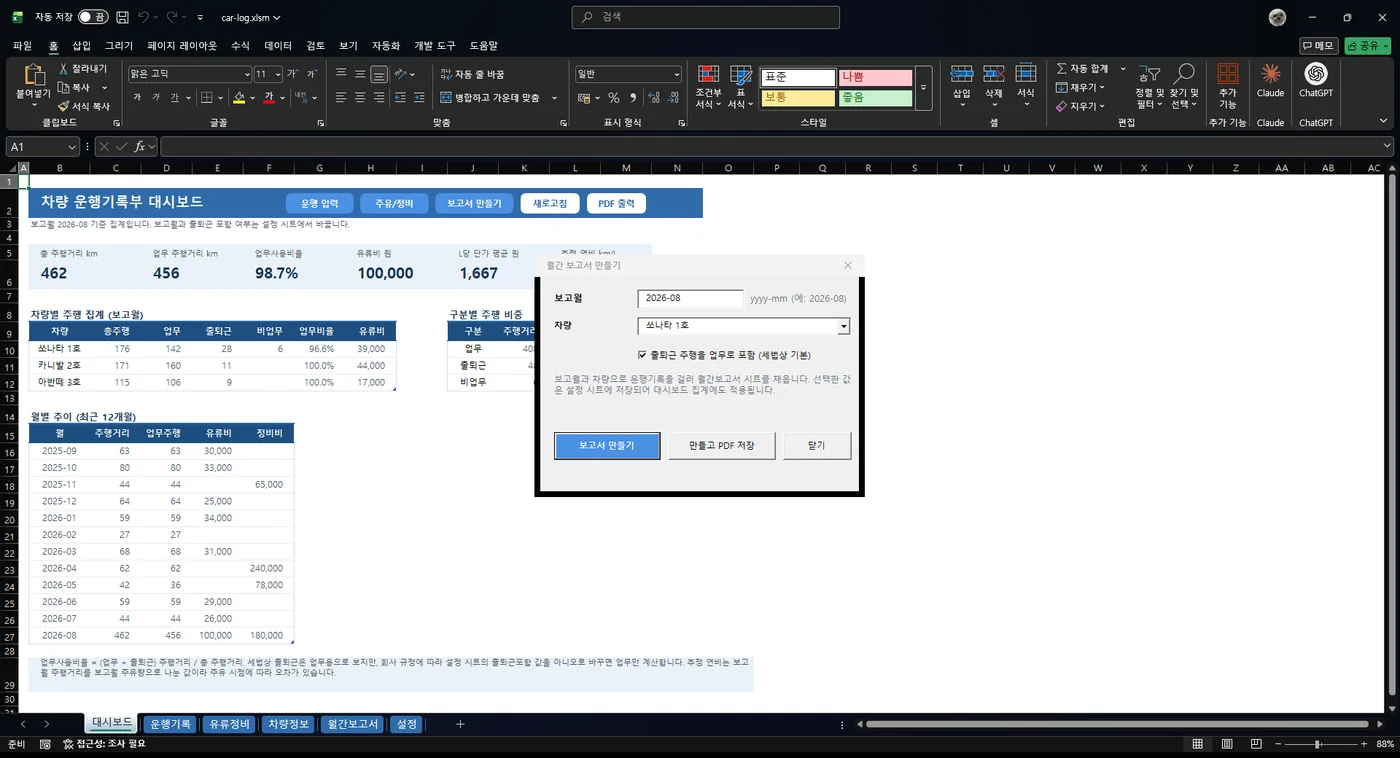
Task: Switch to the Formulas (수식) ribbon tab
Action: [240, 46]
